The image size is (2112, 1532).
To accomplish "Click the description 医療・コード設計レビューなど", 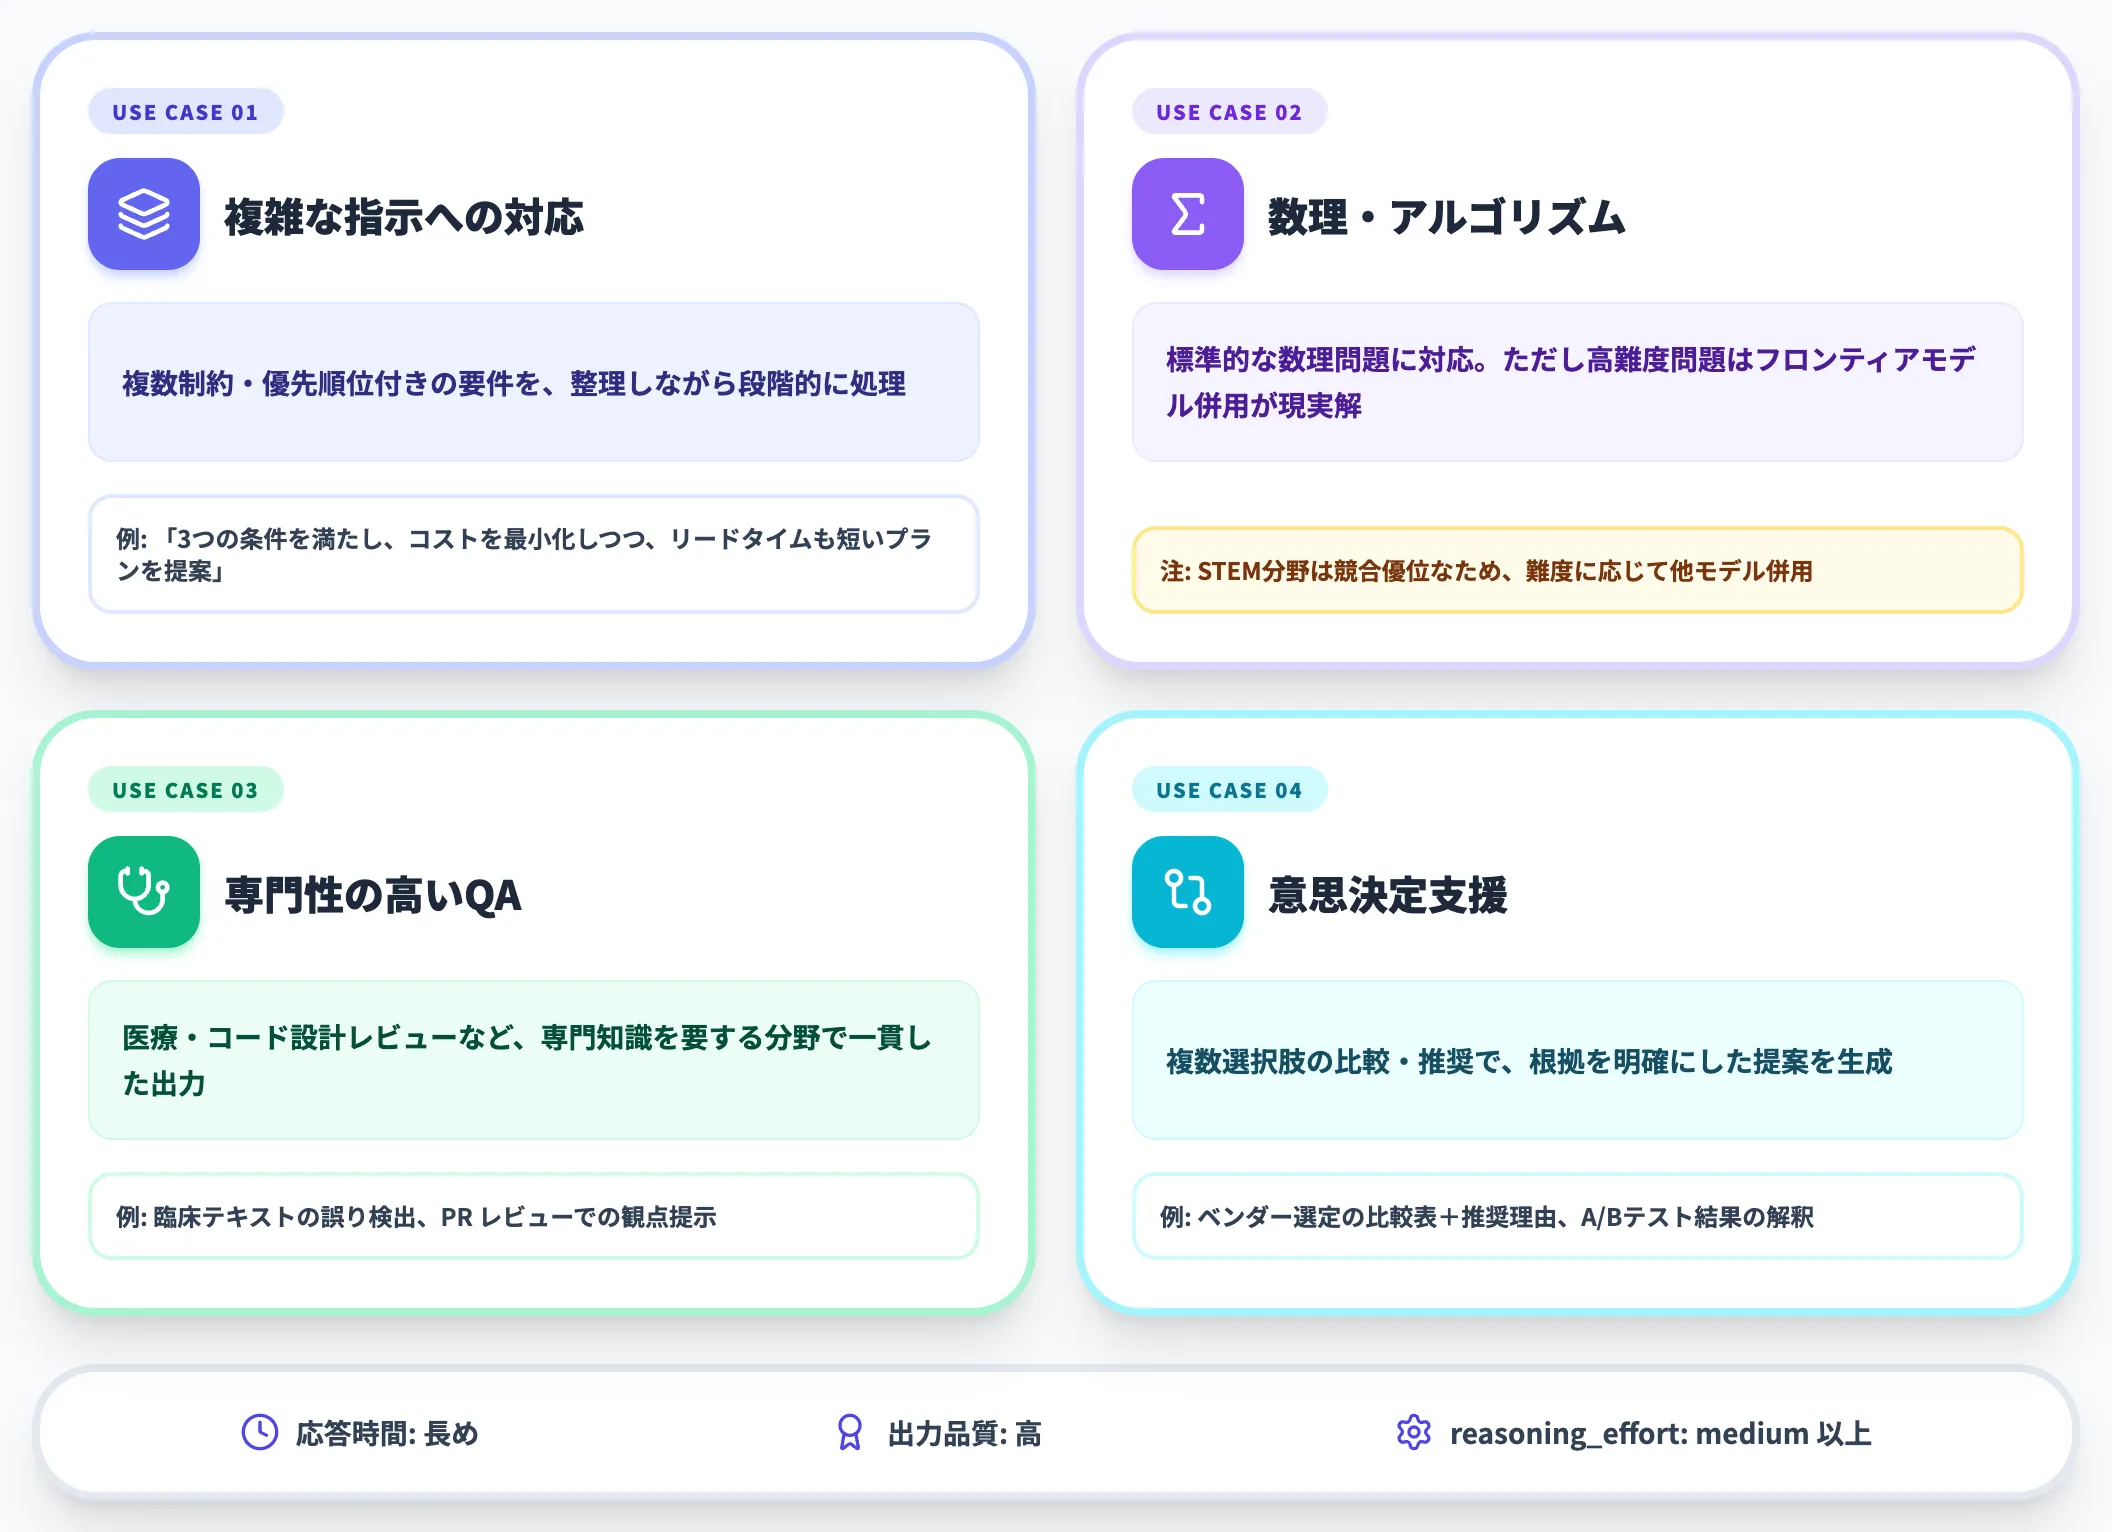I will coord(534,1060).
